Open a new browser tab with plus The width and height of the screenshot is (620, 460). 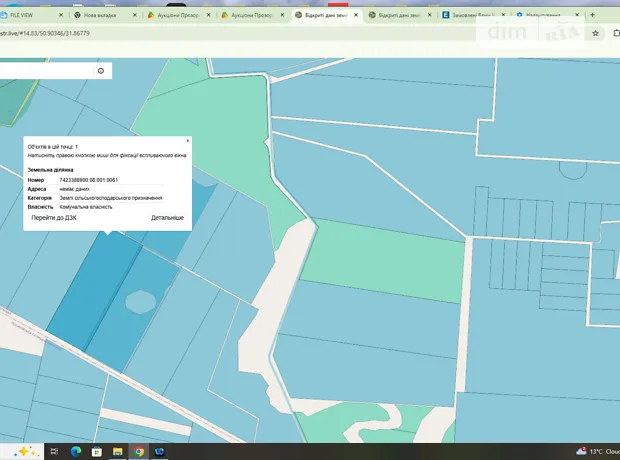594,17
